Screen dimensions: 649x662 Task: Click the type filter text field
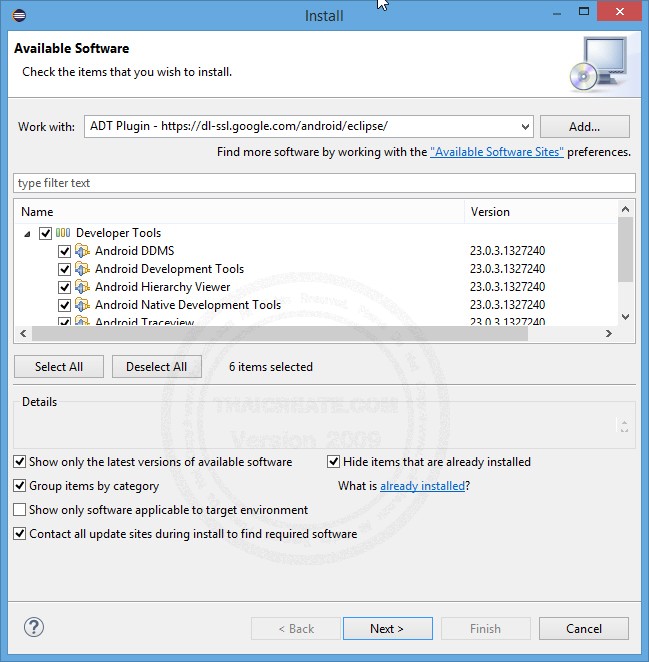[x=324, y=183]
